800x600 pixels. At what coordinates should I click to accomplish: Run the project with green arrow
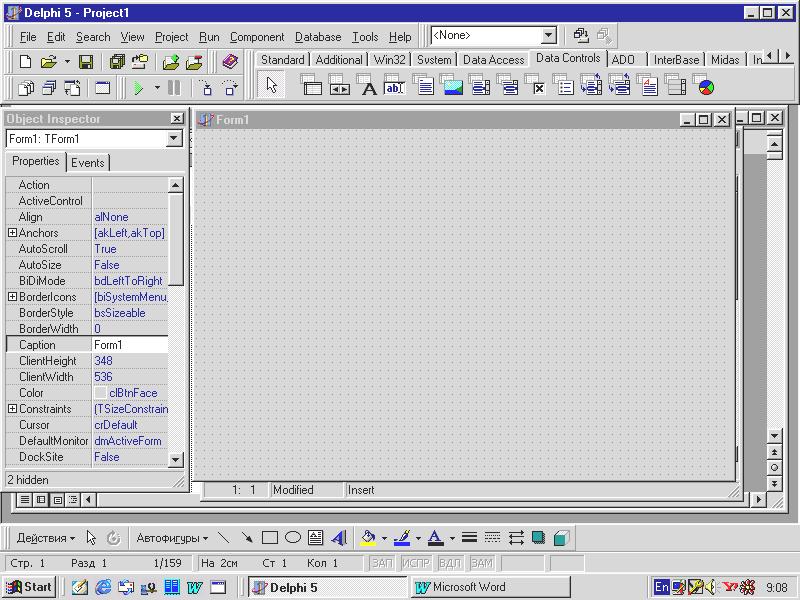138,88
